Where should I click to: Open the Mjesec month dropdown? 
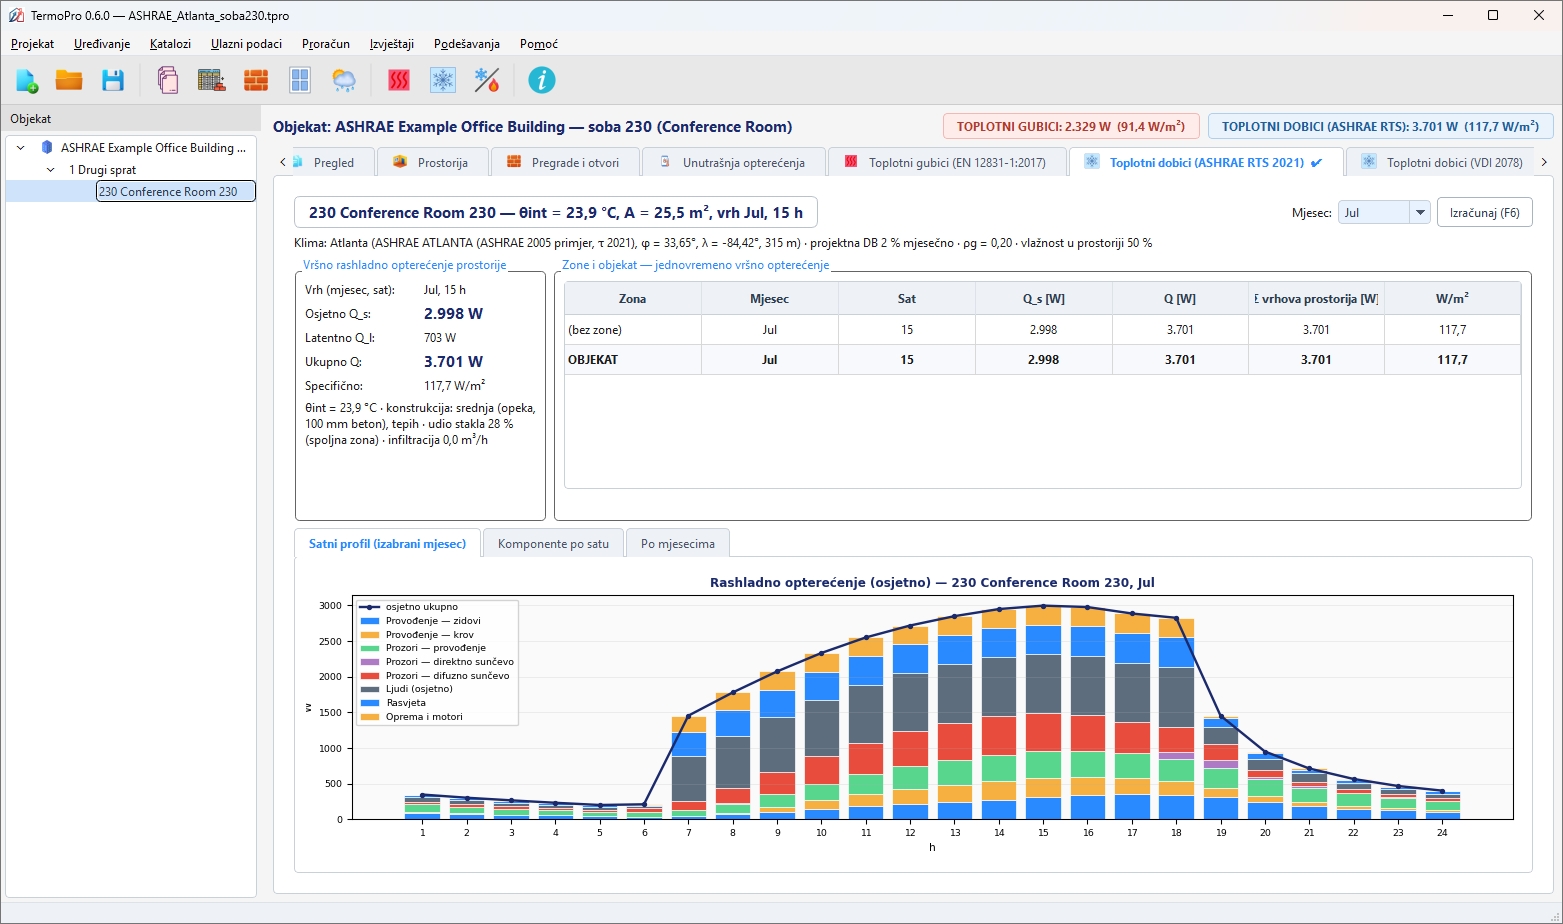1384,213
